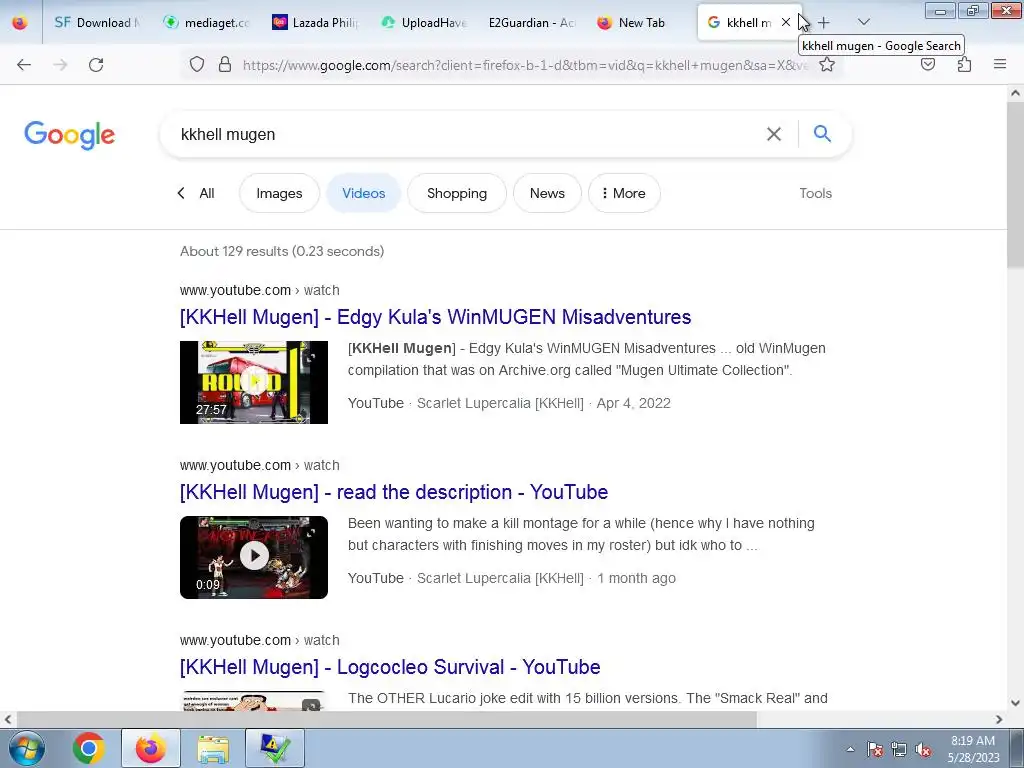Image resolution: width=1024 pixels, height=768 pixels.
Task: List all tabs with the chevron dropdown
Action: [863, 23]
